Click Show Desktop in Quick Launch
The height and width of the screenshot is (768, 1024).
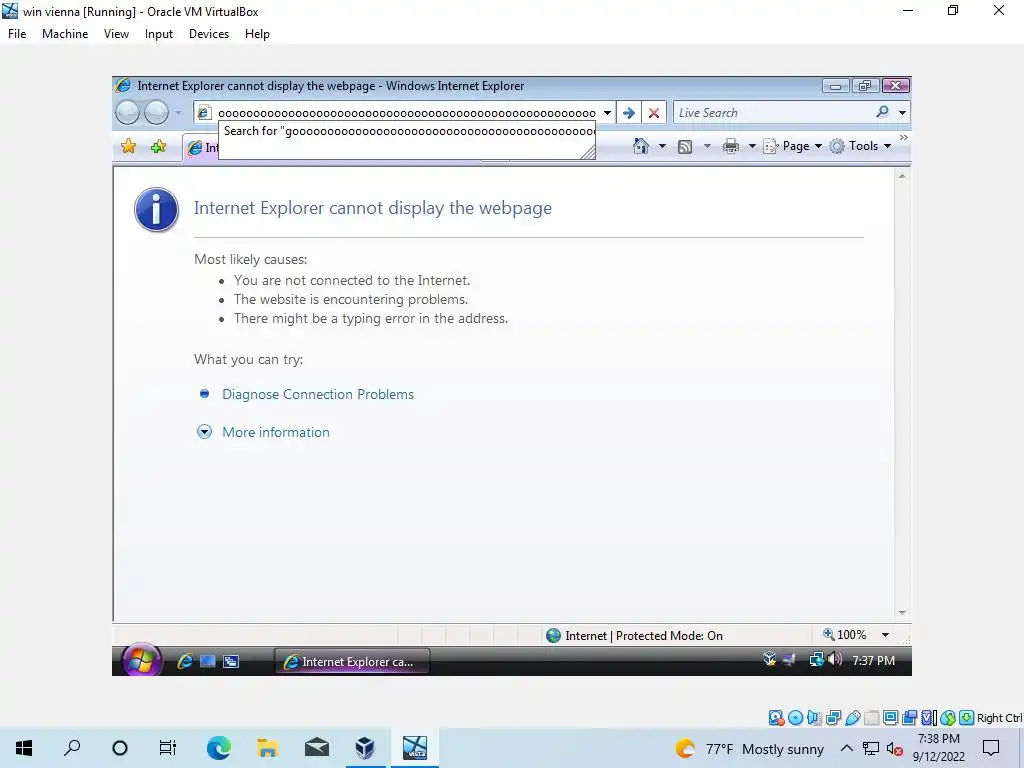click(x=208, y=661)
